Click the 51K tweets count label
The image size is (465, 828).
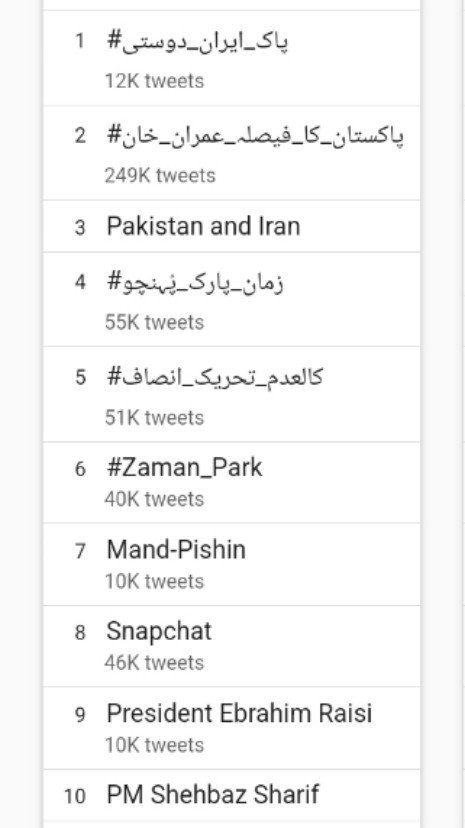coord(154,418)
